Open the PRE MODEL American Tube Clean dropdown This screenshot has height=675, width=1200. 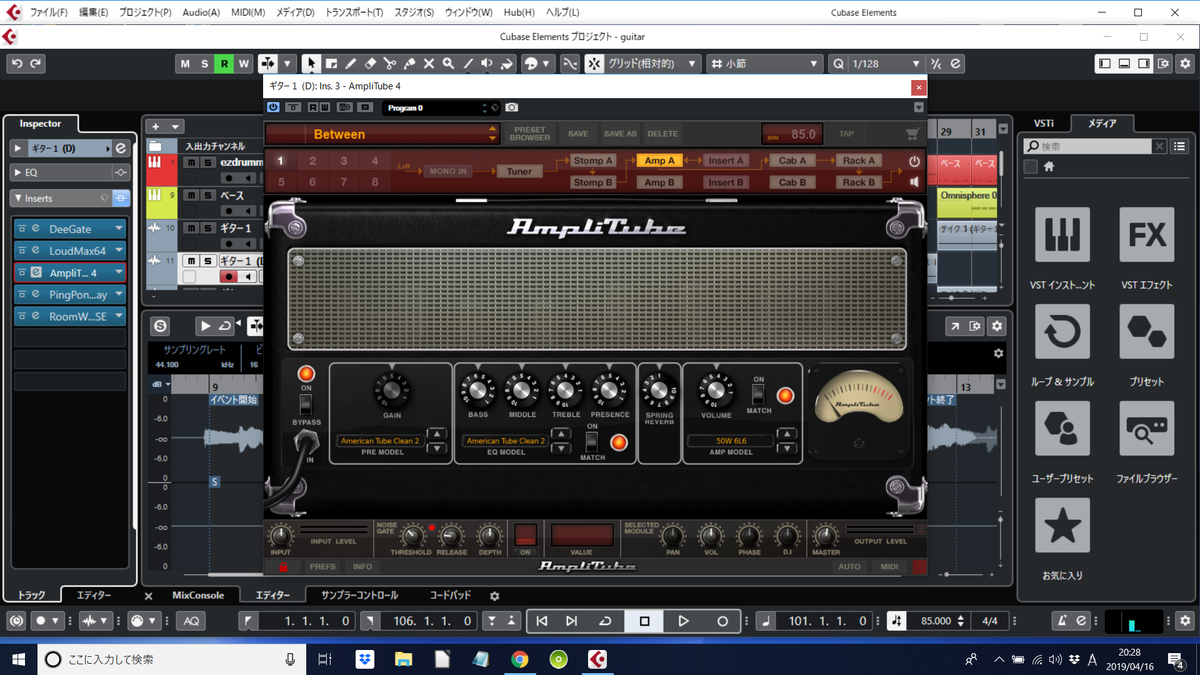coord(380,440)
